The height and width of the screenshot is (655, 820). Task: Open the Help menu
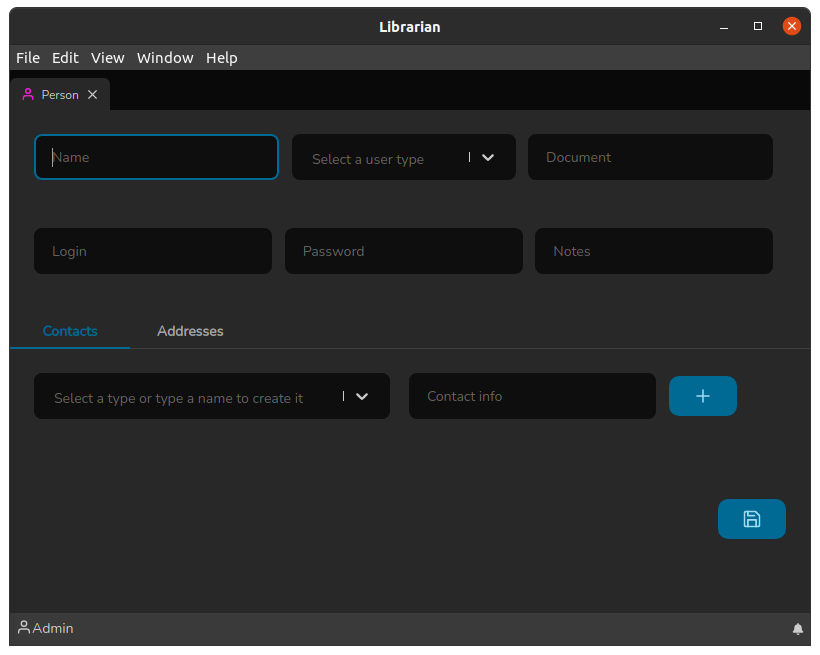221,58
